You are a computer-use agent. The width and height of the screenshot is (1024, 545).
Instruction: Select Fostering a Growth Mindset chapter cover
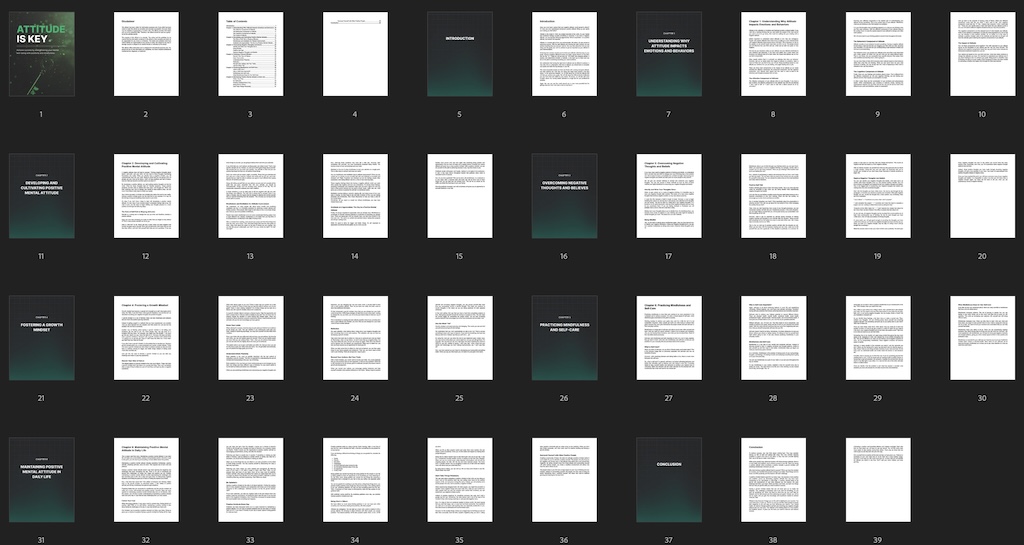tap(41, 338)
